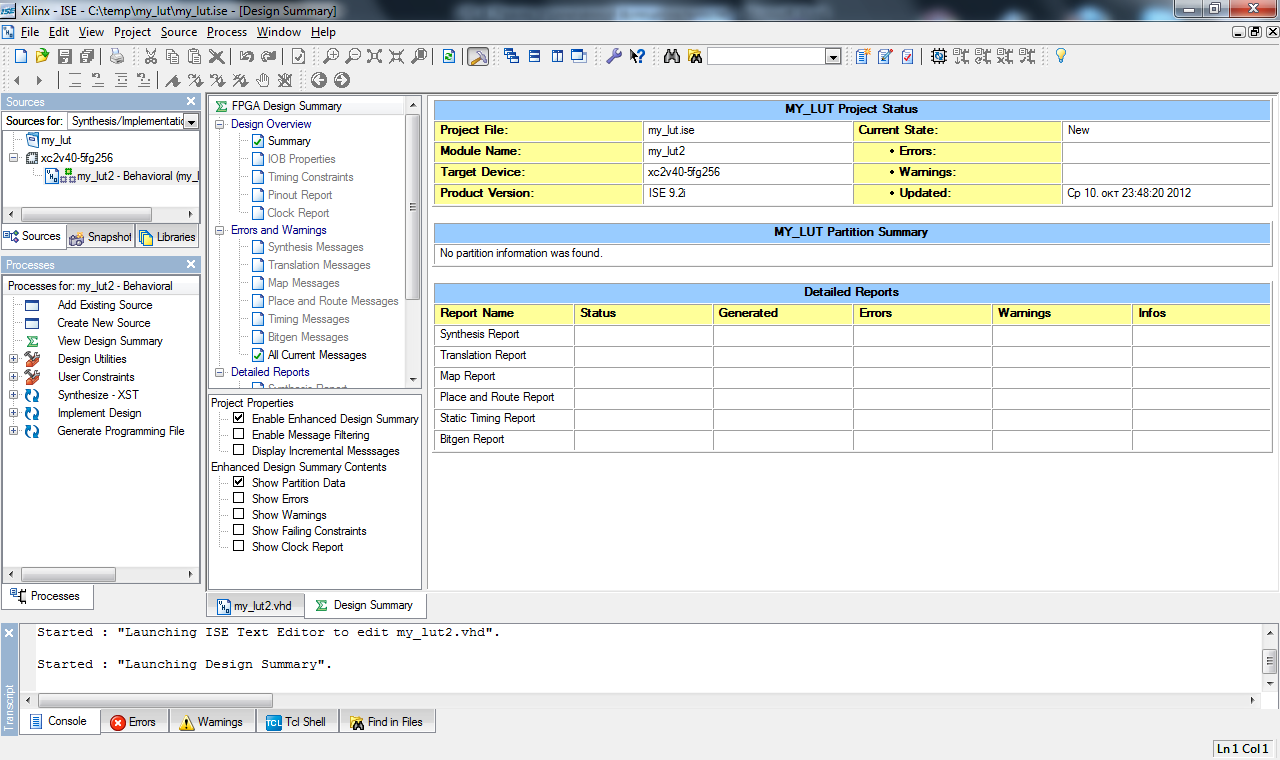Expand Design Utilities process
Viewport: 1280px width, 760px height.
(x=13, y=359)
